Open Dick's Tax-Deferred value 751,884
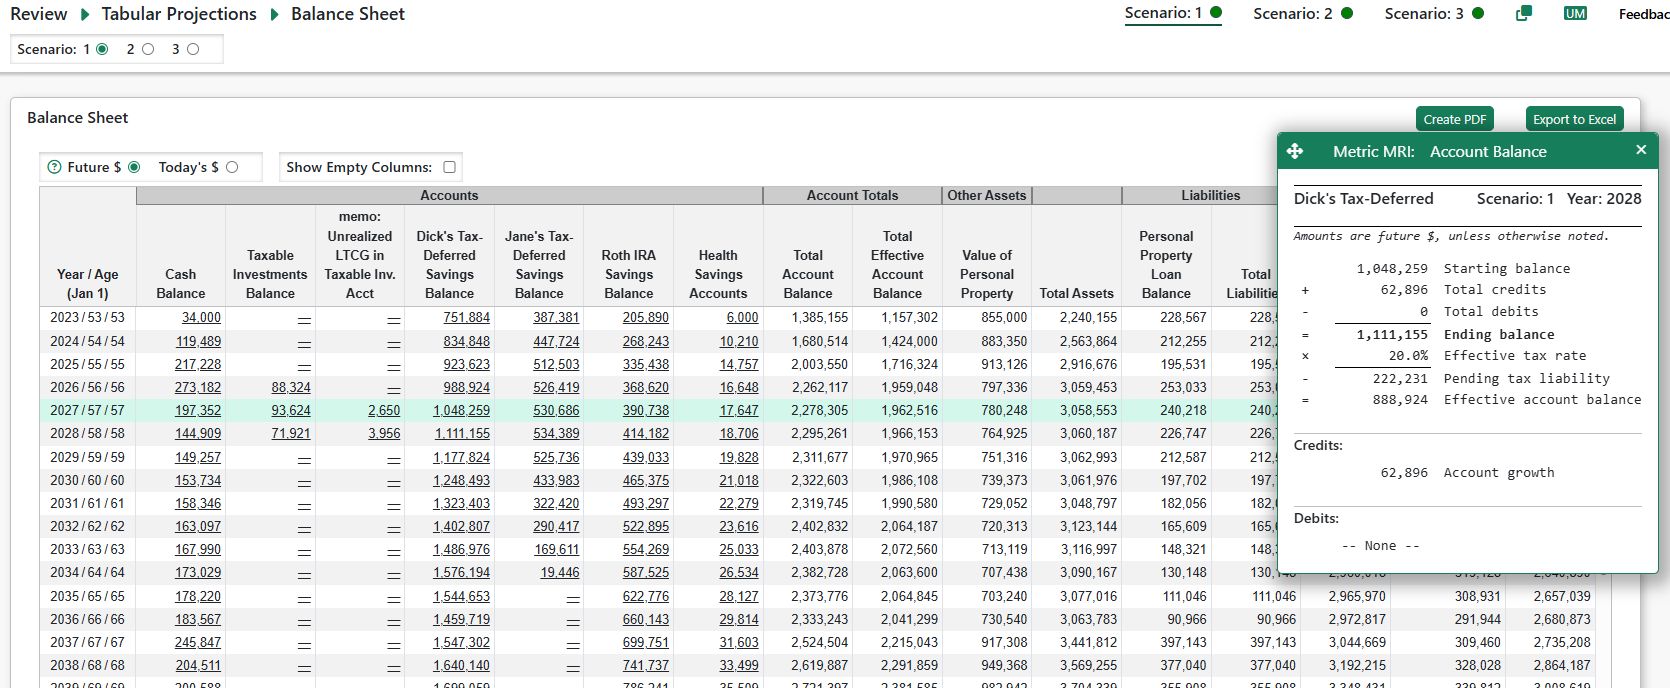This screenshot has height=688, width=1670. 467,317
